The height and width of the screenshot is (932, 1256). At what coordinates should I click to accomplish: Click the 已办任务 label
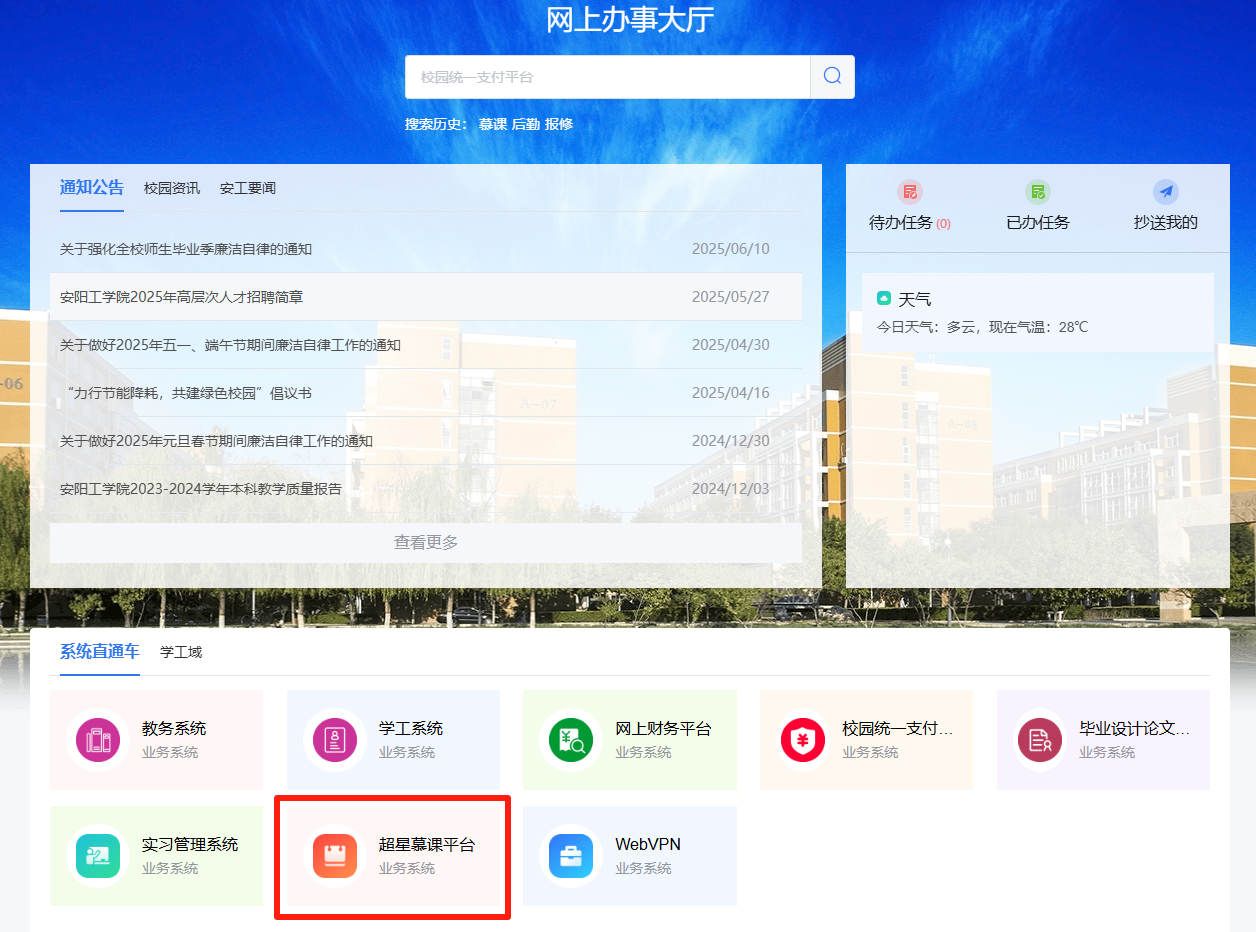pos(1038,222)
